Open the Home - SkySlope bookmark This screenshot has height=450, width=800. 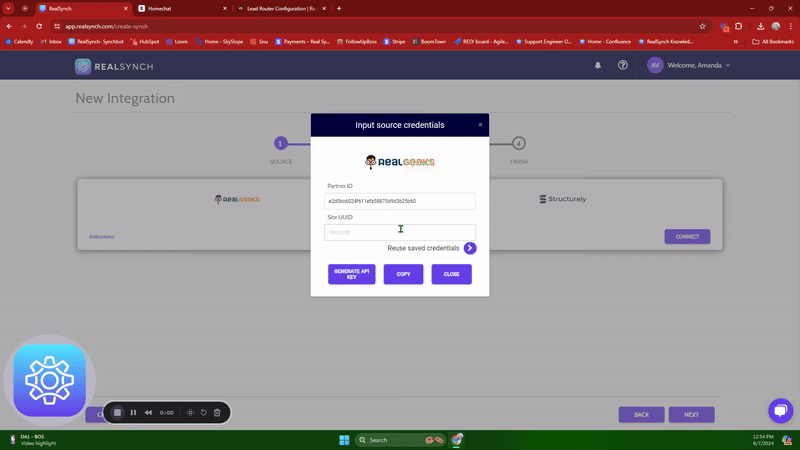(219, 42)
